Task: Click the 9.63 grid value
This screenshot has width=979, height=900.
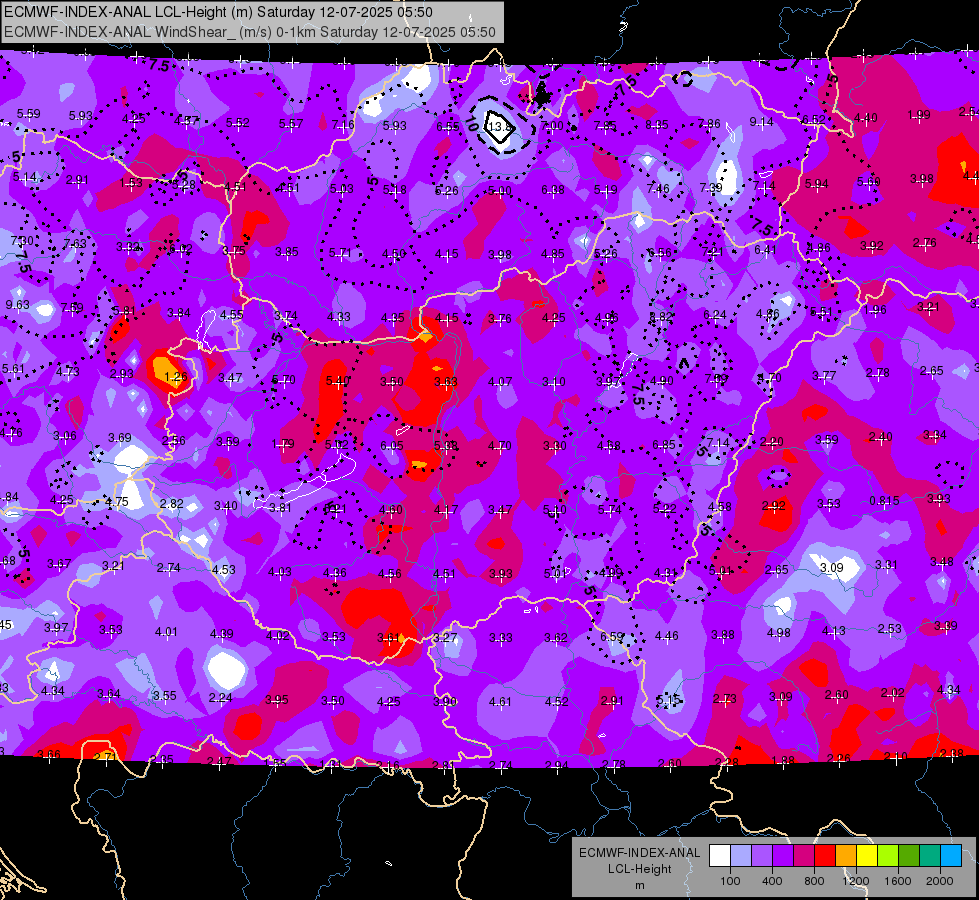Action: (17, 305)
